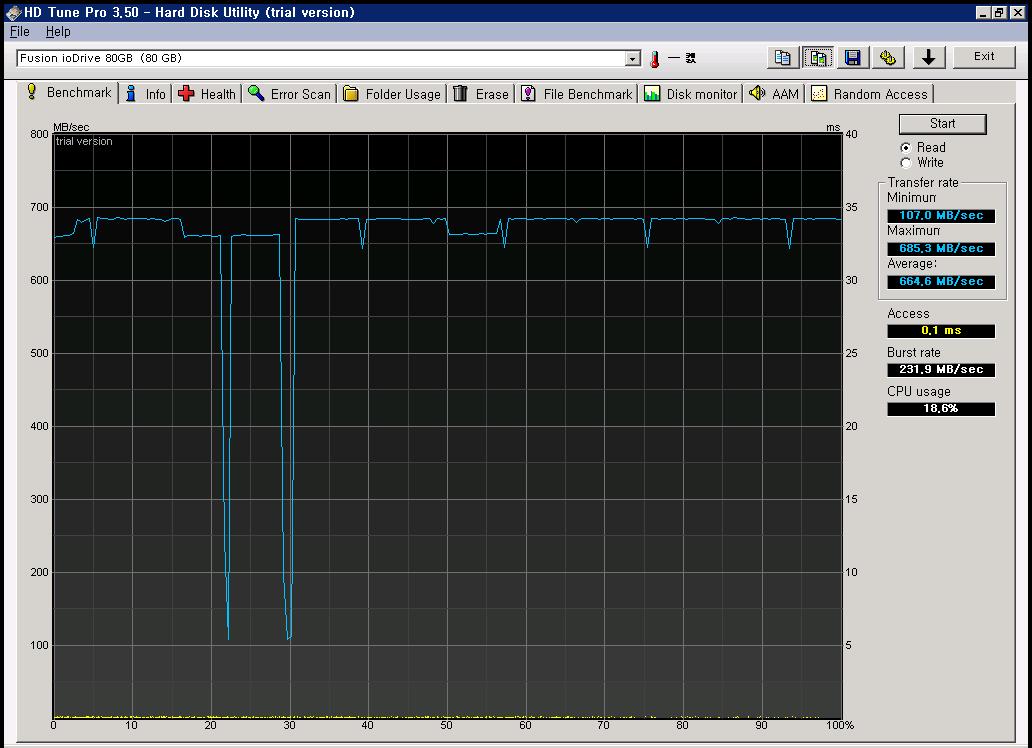Click the Random Access tab icon
Viewport: 1032px width, 748px height.
coord(819,94)
